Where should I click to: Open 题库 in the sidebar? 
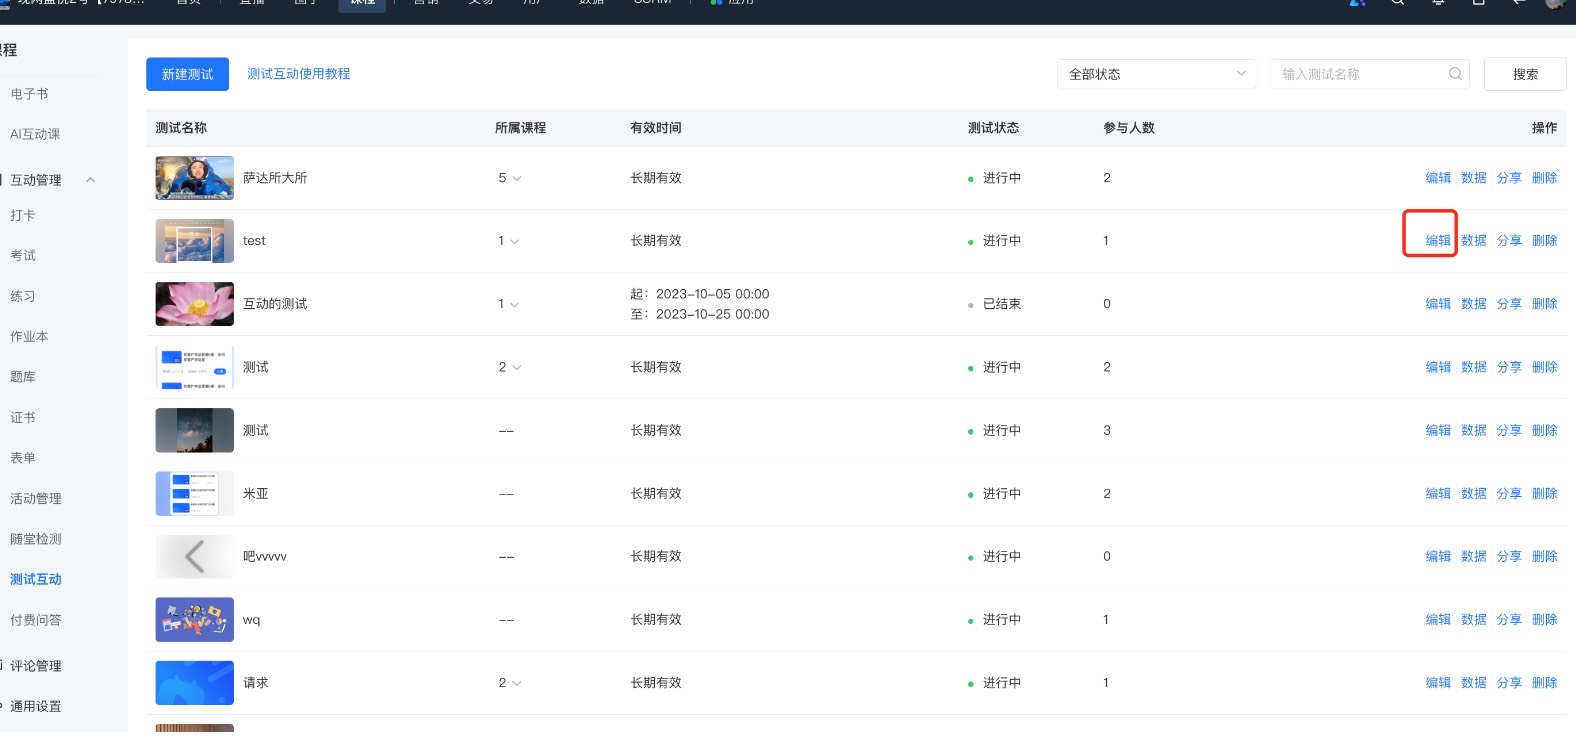(23, 377)
